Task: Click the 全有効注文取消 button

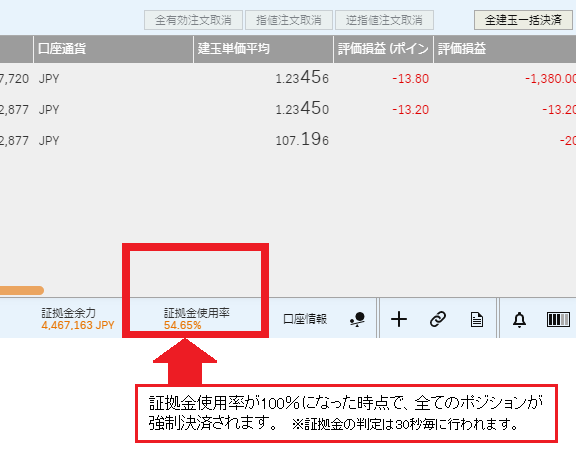Action: 193,20
